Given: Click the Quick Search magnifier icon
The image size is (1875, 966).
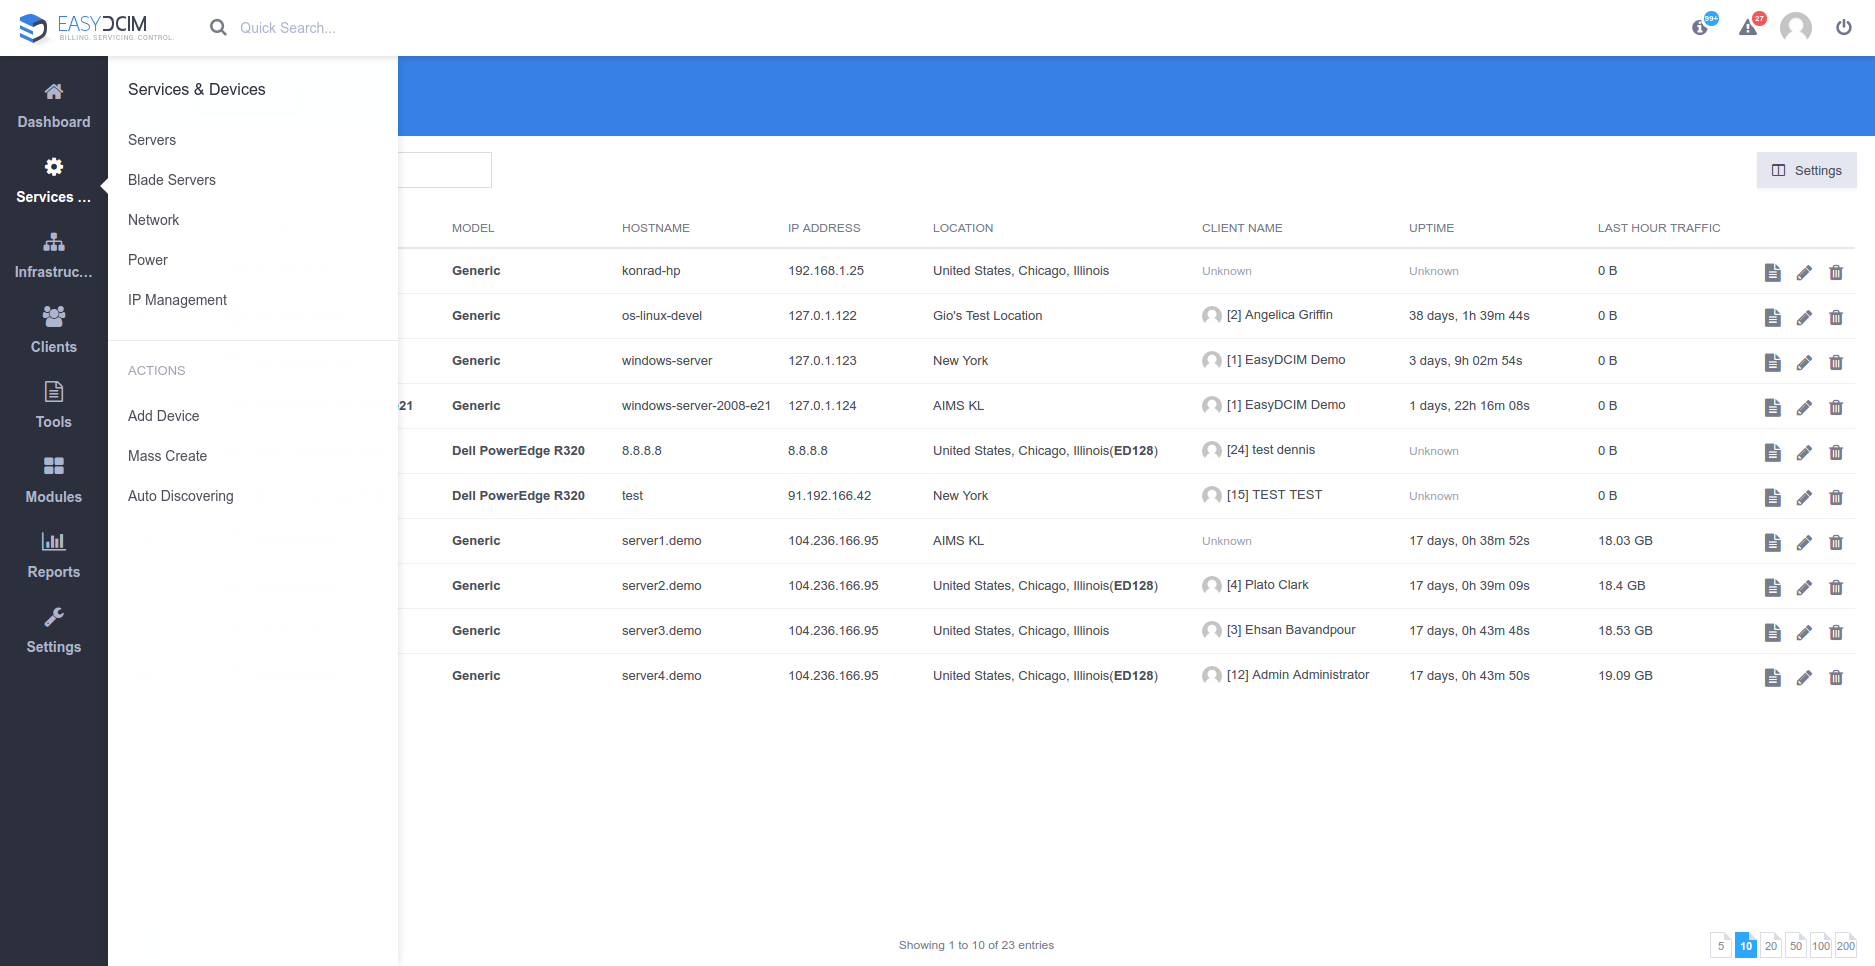Looking at the screenshot, I should pos(218,28).
